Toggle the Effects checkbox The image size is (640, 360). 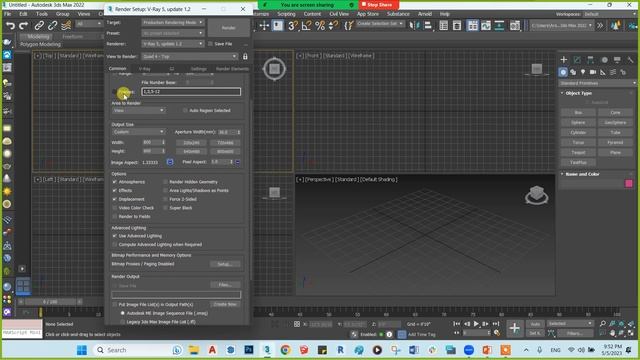[115, 190]
